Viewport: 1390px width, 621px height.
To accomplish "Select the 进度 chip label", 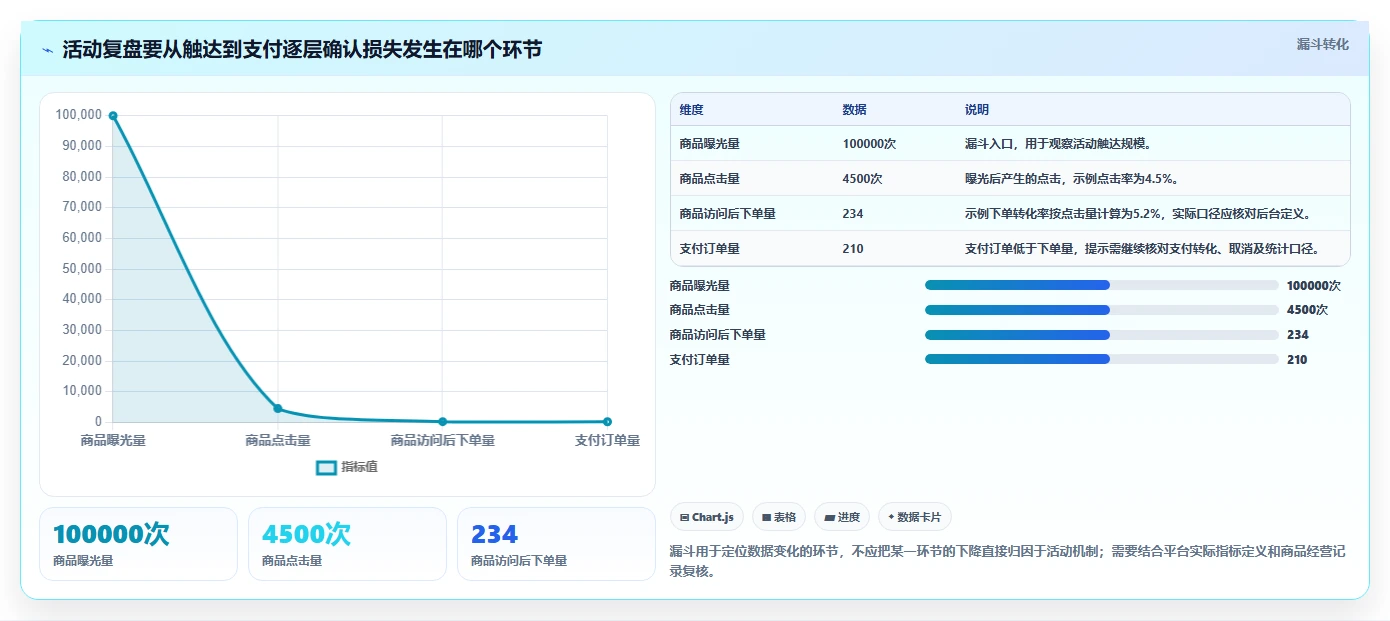I will tap(849, 517).
